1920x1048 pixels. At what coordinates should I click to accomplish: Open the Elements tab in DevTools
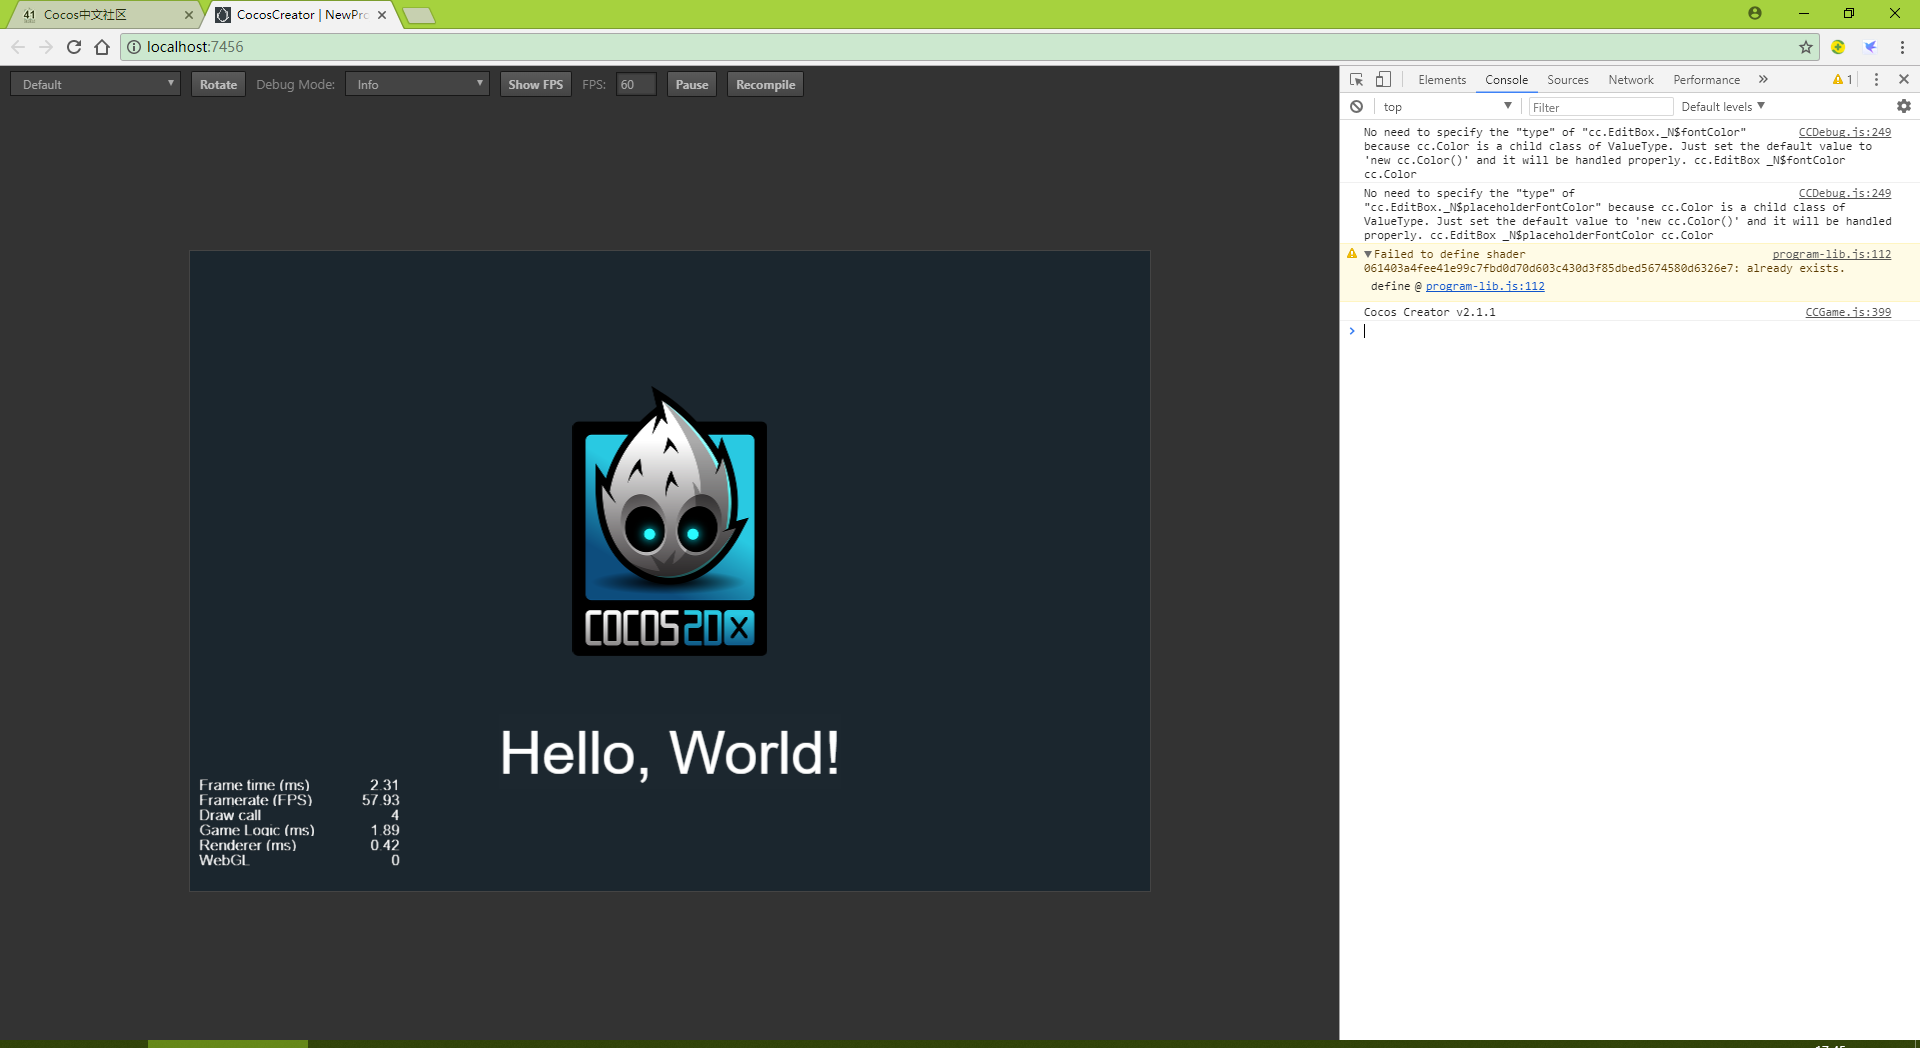[x=1442, y=80]
